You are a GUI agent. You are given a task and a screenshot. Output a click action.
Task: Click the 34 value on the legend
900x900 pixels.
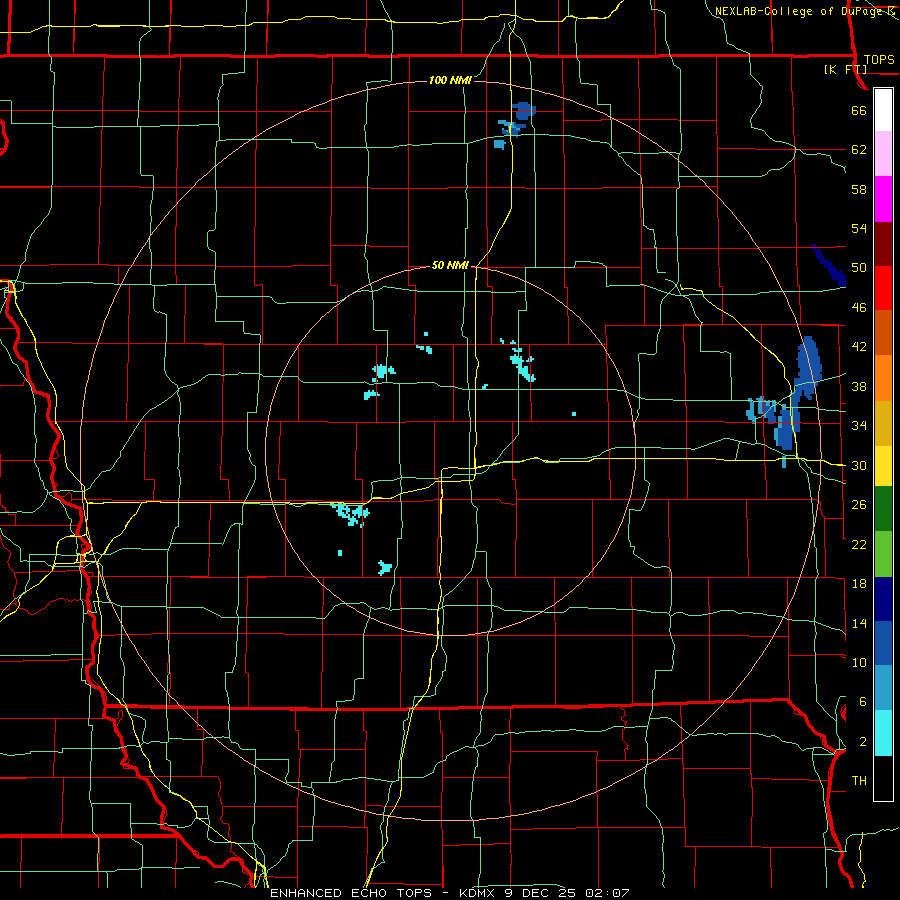pyautogui.click(x=859, y=426)
